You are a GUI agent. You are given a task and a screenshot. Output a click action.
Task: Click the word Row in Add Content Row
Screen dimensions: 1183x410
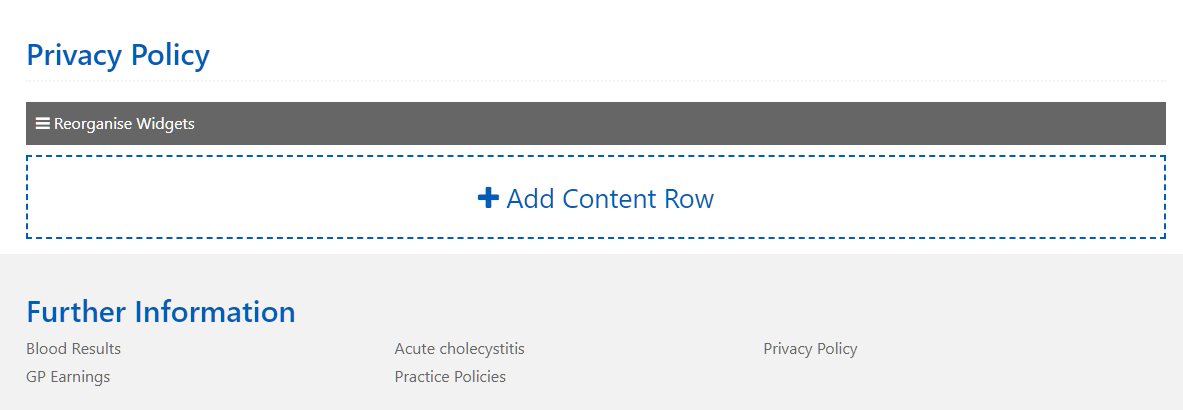689,198
